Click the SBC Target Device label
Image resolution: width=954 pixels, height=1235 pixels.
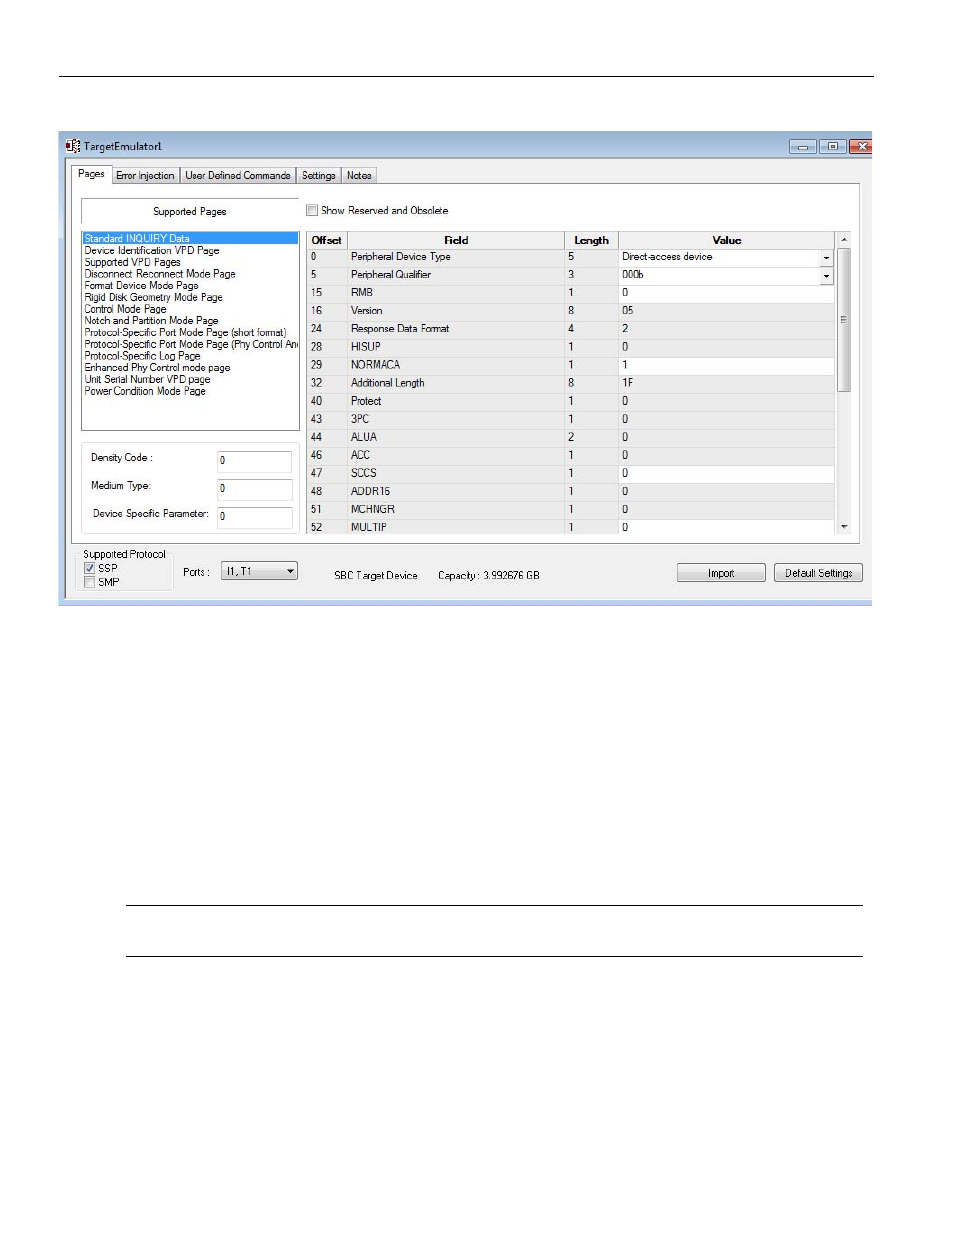376,576
